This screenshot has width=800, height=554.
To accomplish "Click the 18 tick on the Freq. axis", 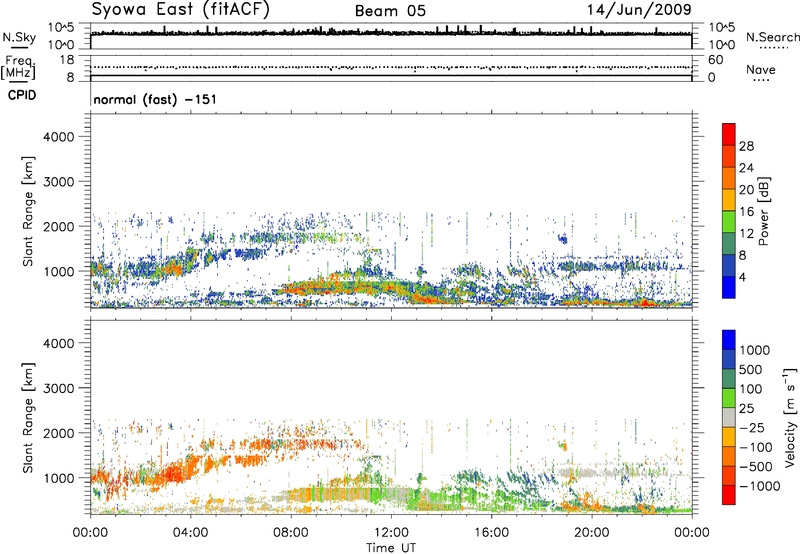I will coord(67,60).
